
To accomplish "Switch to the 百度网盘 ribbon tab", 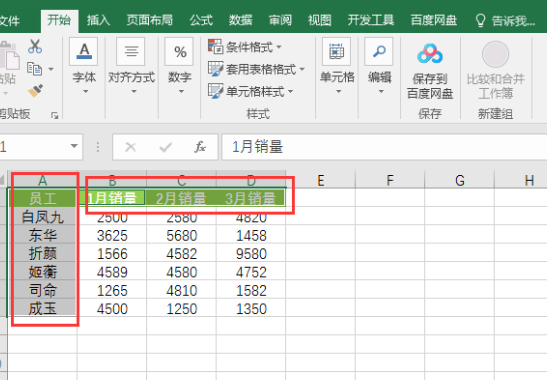I will [434, 20].
